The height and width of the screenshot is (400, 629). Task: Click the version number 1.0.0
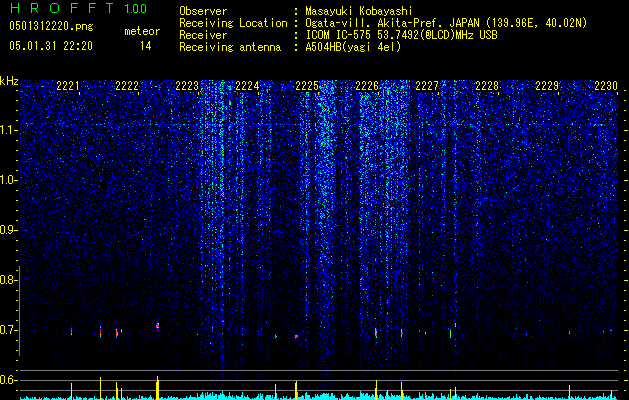(136, 9)
